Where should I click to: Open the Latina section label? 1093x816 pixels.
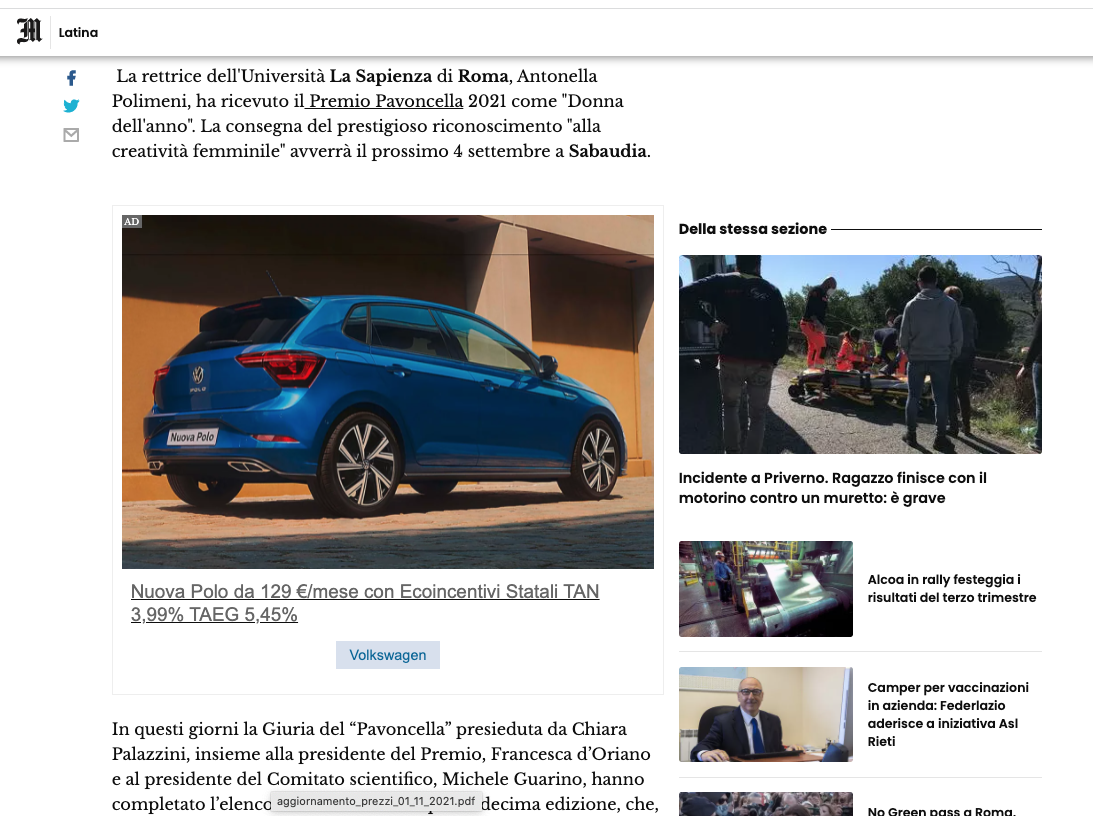click(78, 32)
